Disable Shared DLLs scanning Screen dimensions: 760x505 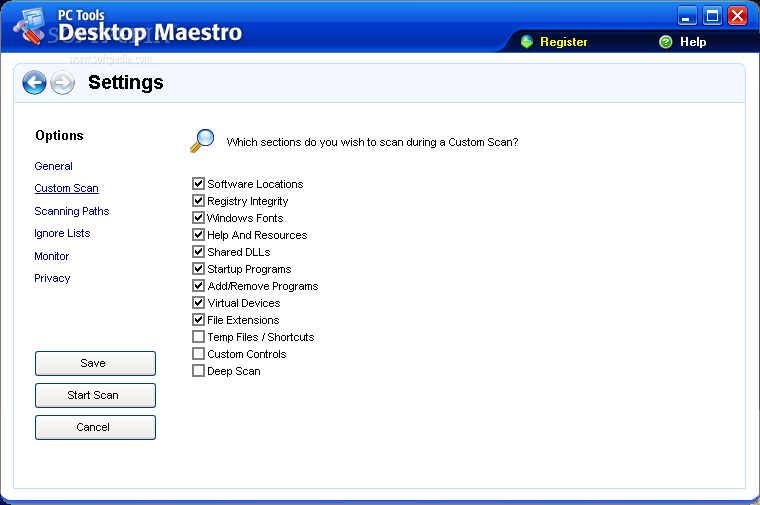pos(198,252)
